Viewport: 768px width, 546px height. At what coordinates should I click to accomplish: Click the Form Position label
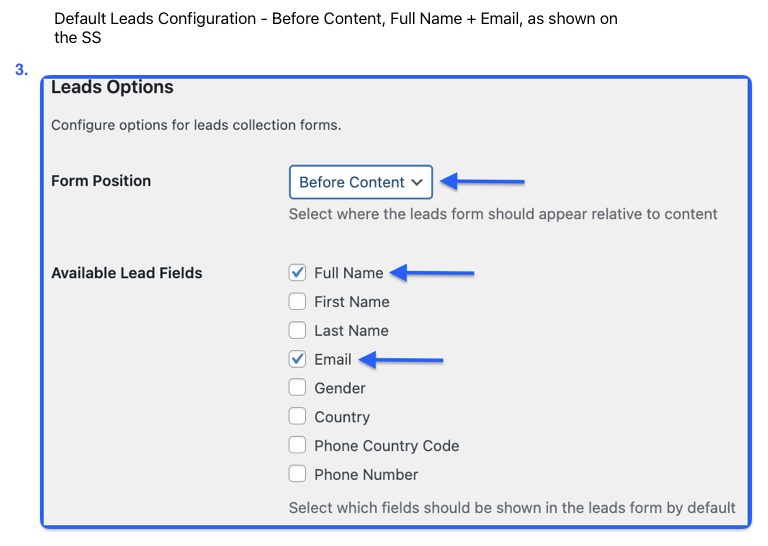(x=101, y=181)
